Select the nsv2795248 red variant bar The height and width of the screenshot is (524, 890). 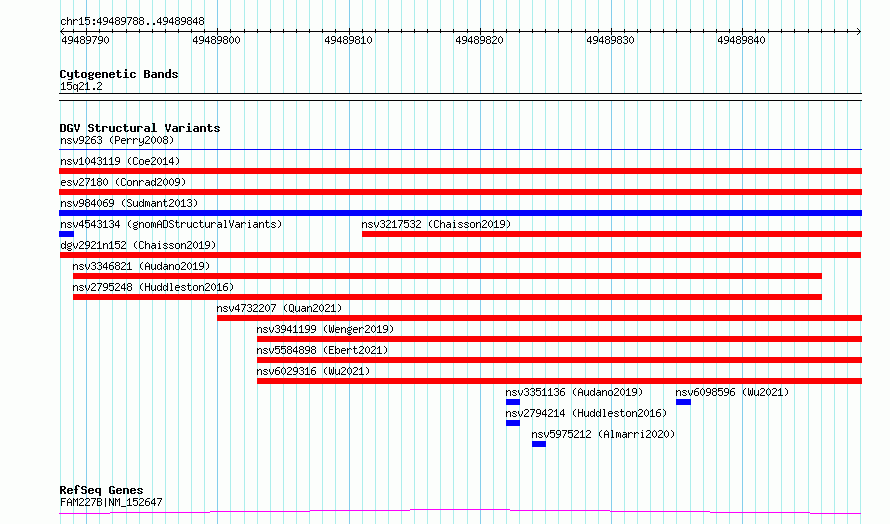coord(447,297)
